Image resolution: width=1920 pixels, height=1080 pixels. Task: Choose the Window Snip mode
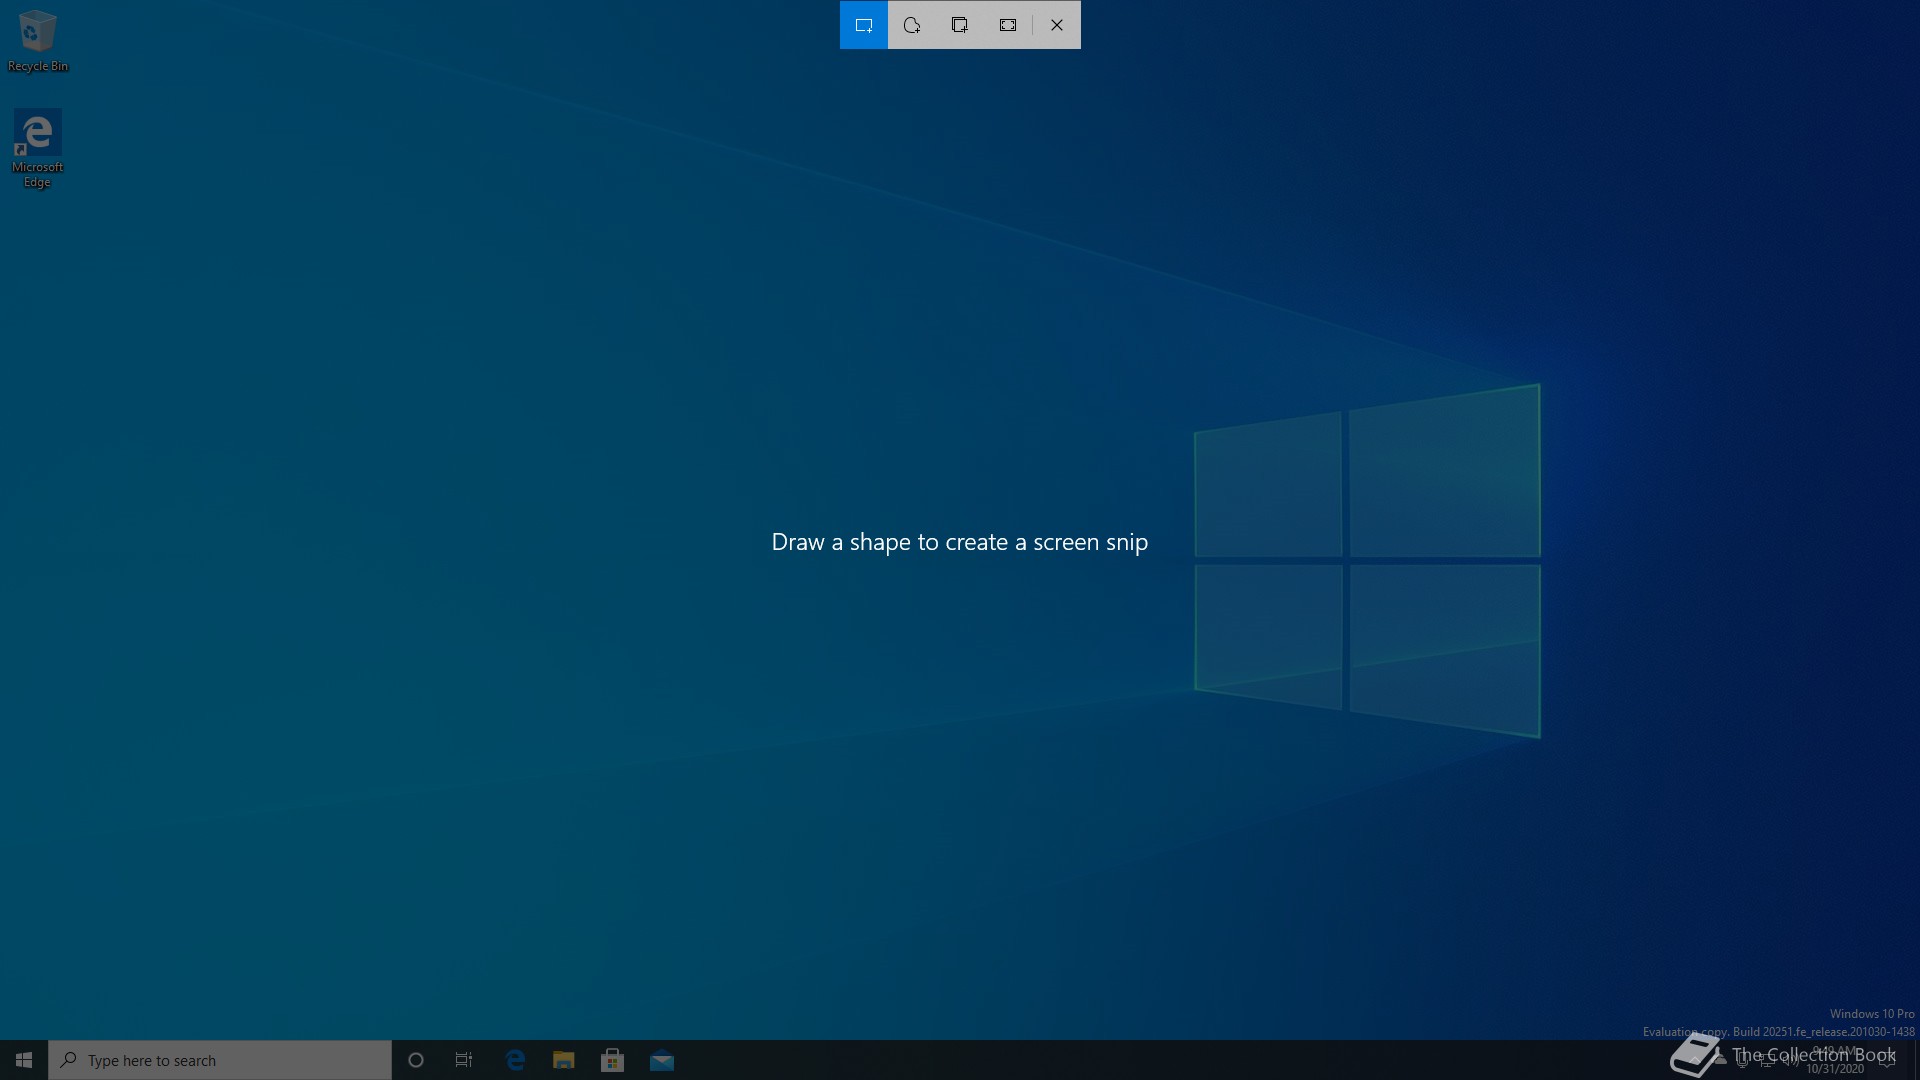pos(960,25)
